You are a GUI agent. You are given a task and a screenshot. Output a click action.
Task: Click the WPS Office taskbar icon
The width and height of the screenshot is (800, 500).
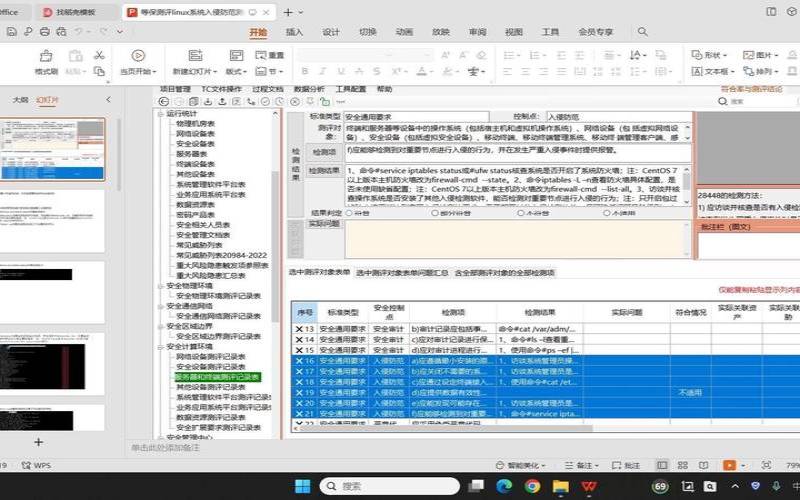[x=589, y=486]
